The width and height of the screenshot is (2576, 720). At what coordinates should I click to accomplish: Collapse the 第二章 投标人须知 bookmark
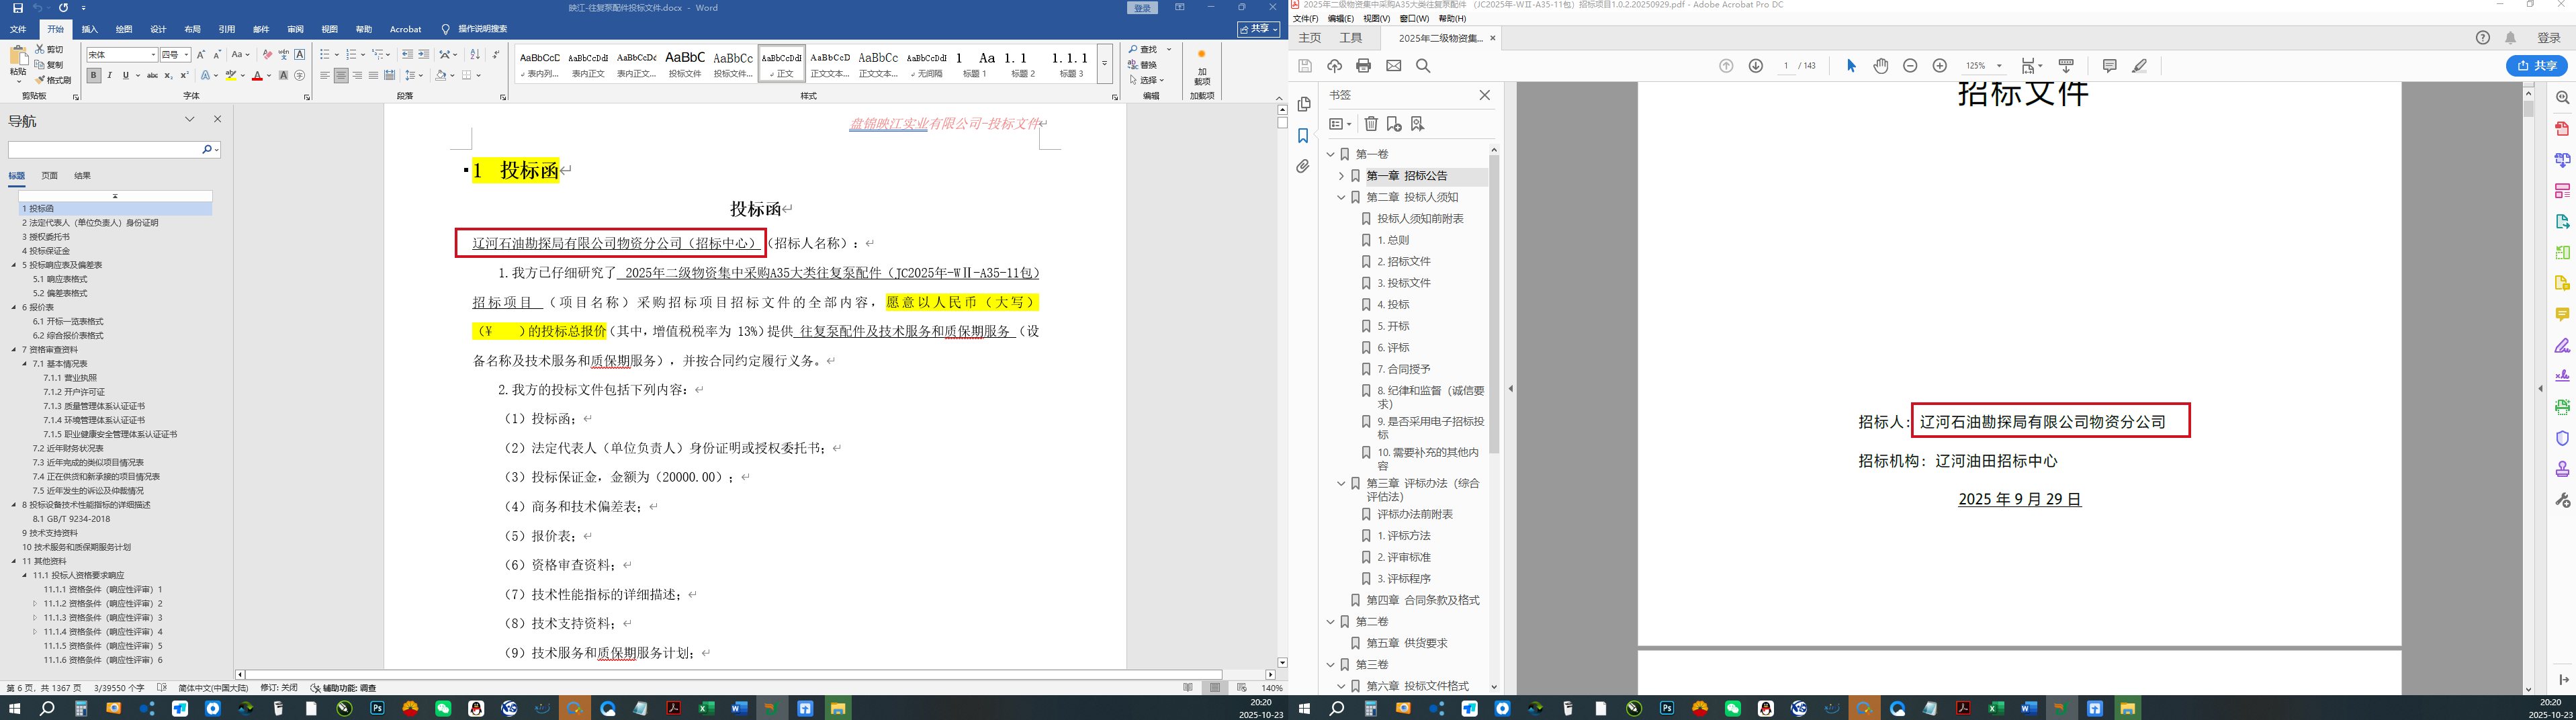point(1341,197)
